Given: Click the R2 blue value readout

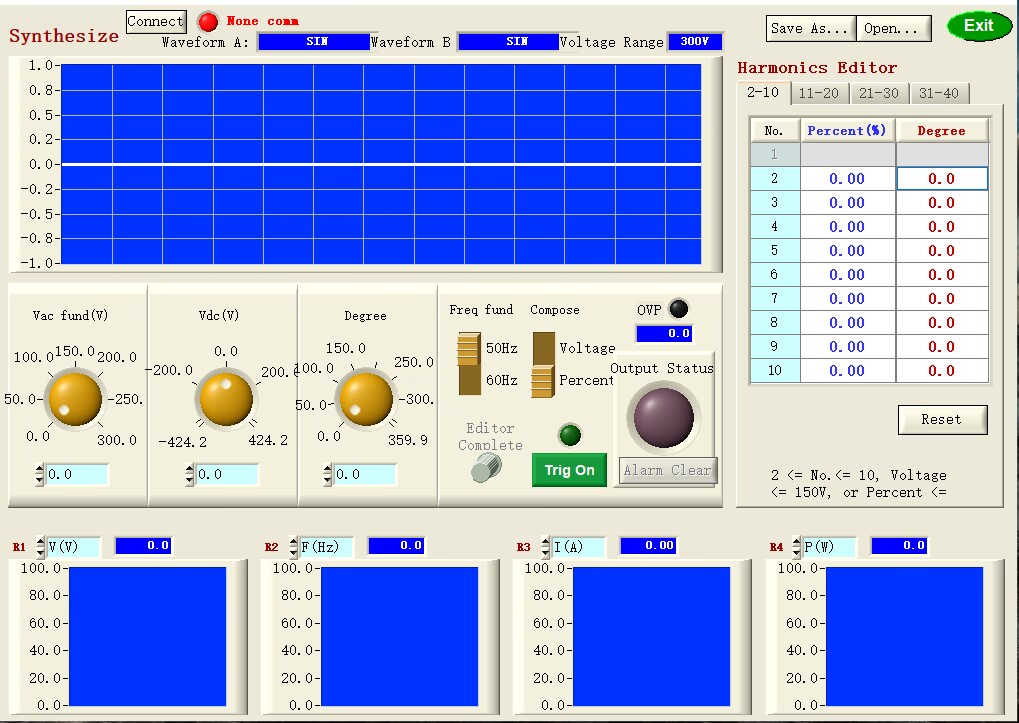Looking at the screenshot, I should click(396, 546).
